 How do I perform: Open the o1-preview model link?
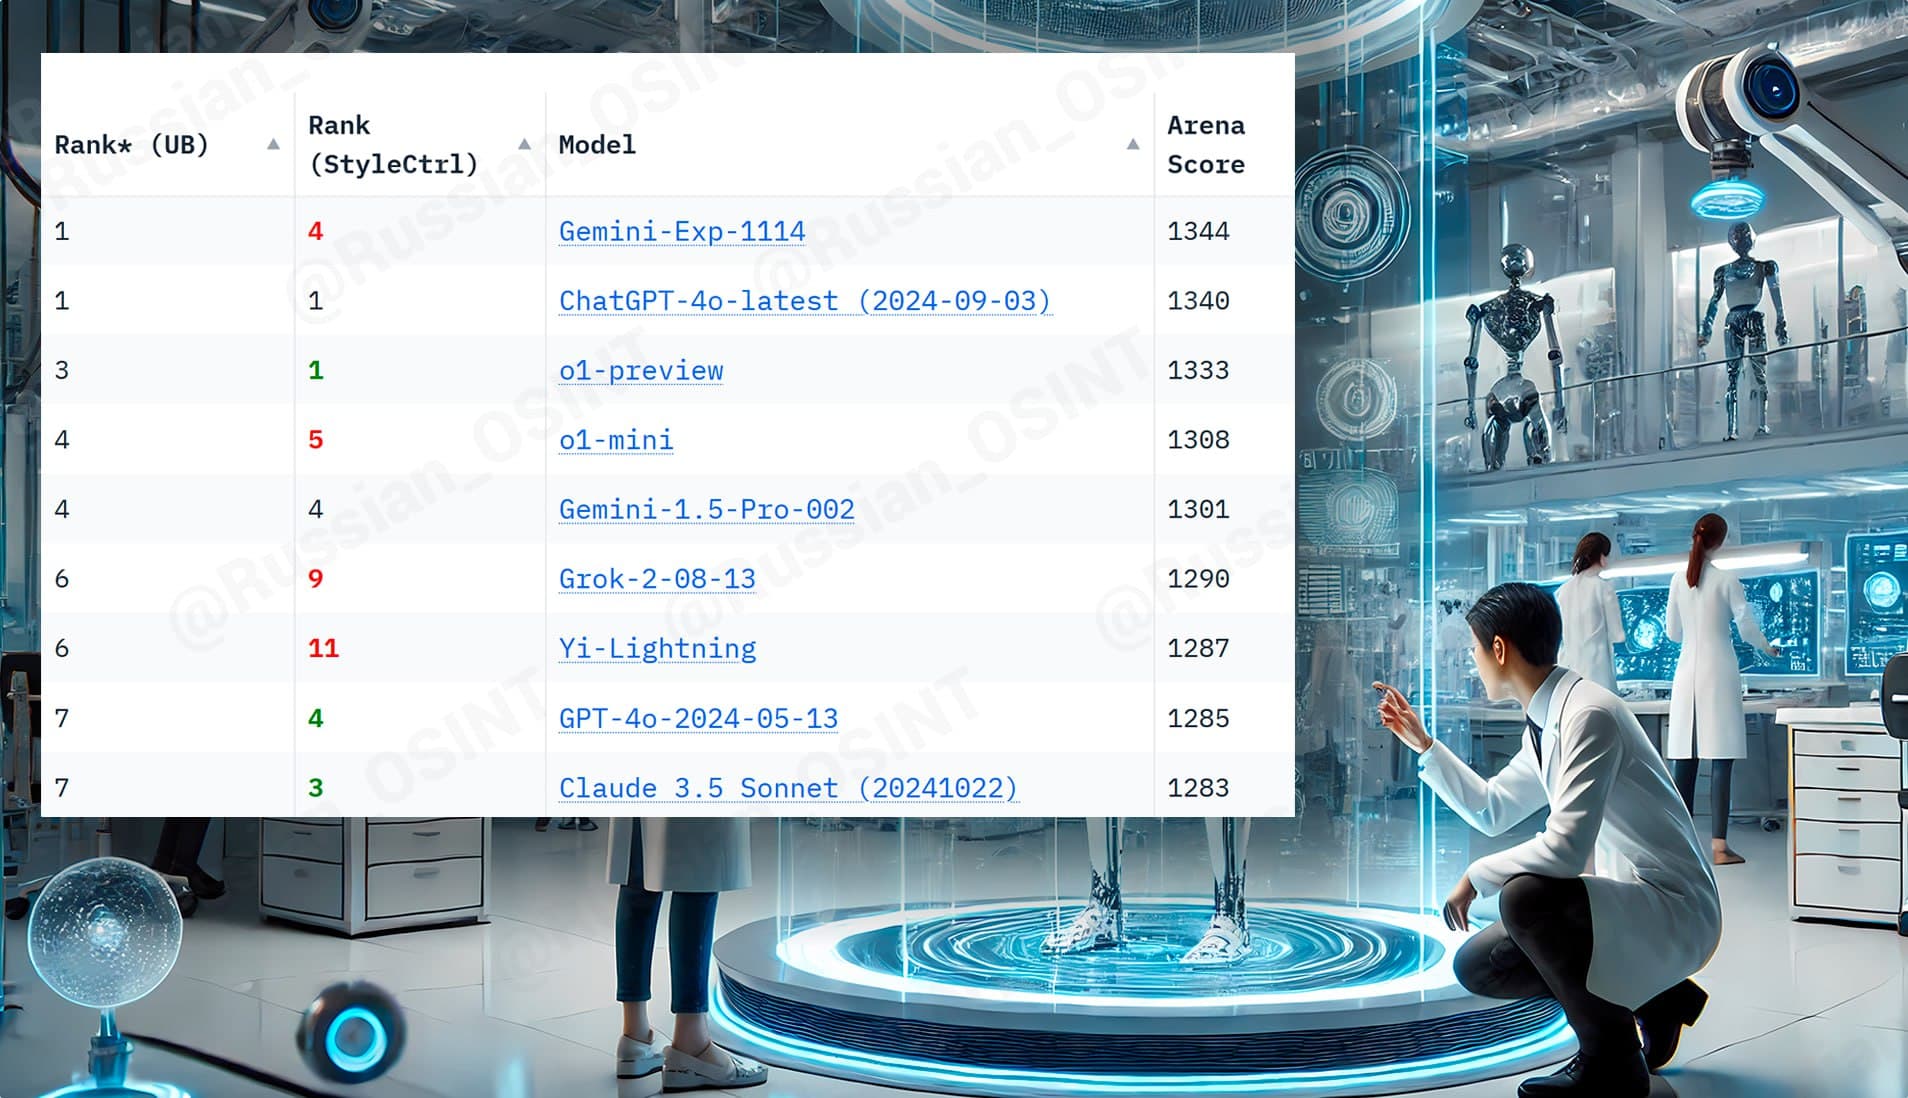(641, 370)
